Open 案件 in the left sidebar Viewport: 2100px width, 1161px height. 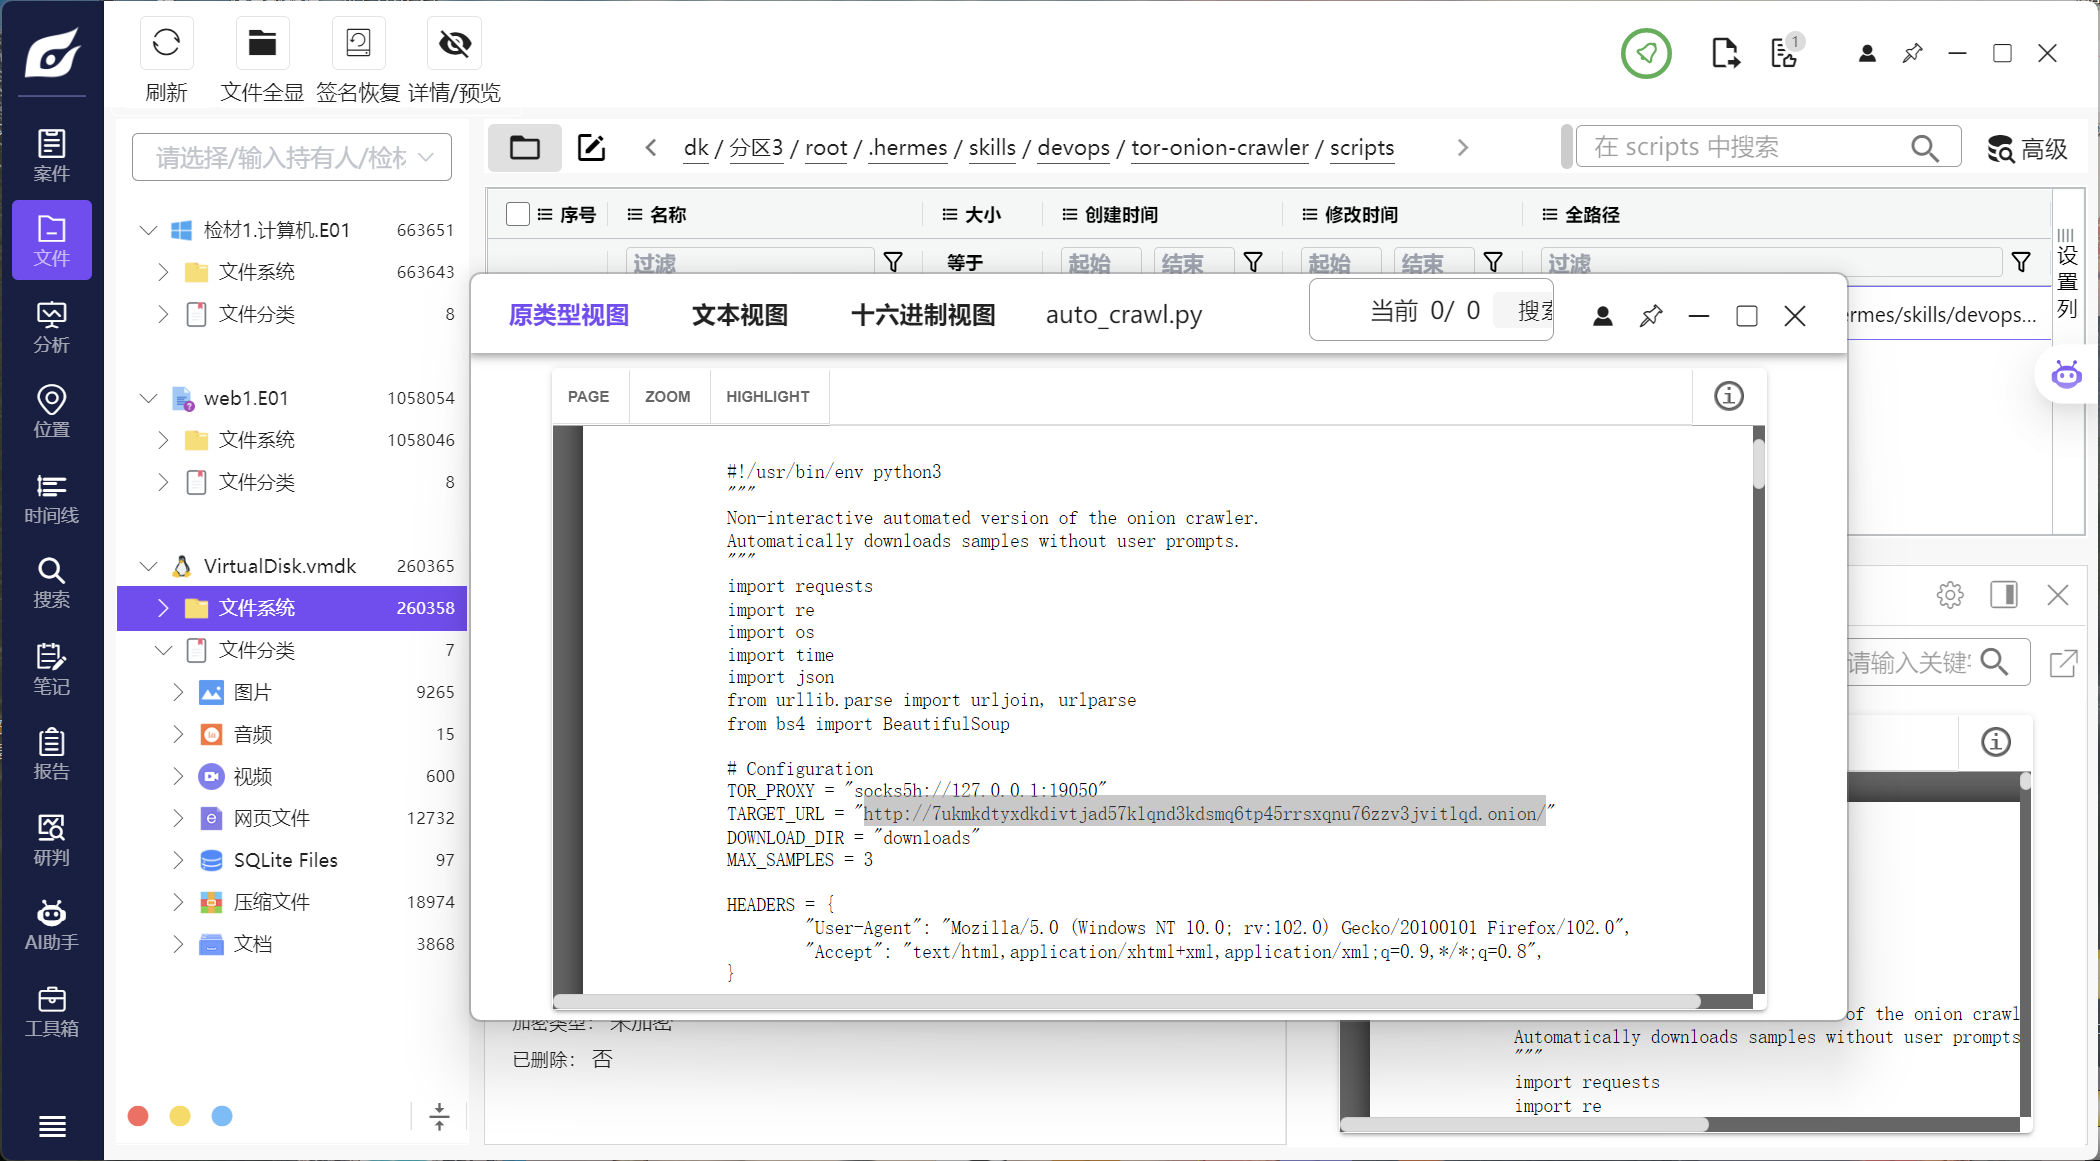pos(52,155)
